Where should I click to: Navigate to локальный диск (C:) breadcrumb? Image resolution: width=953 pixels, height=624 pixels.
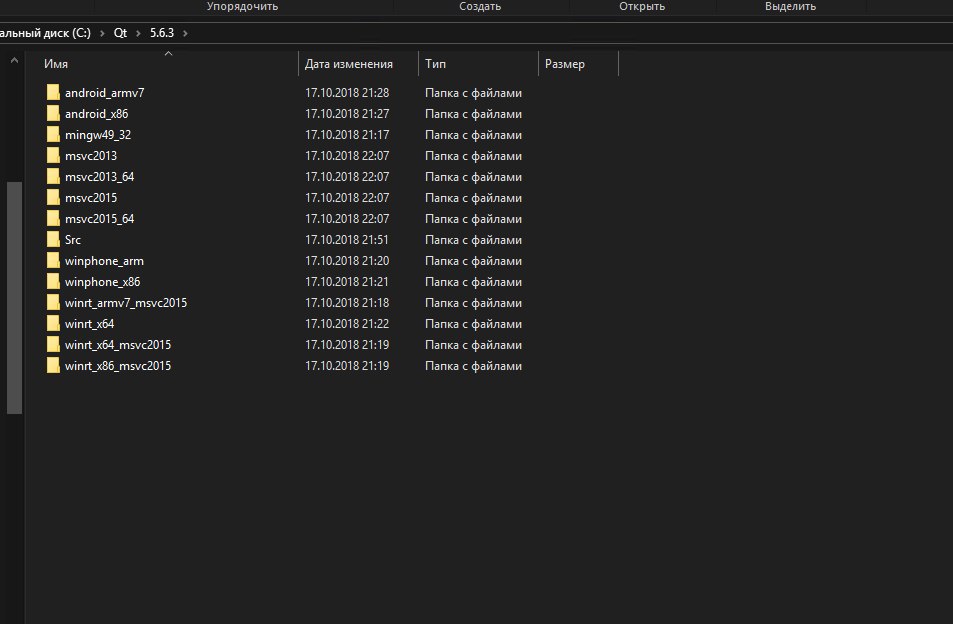coord(46,33)
